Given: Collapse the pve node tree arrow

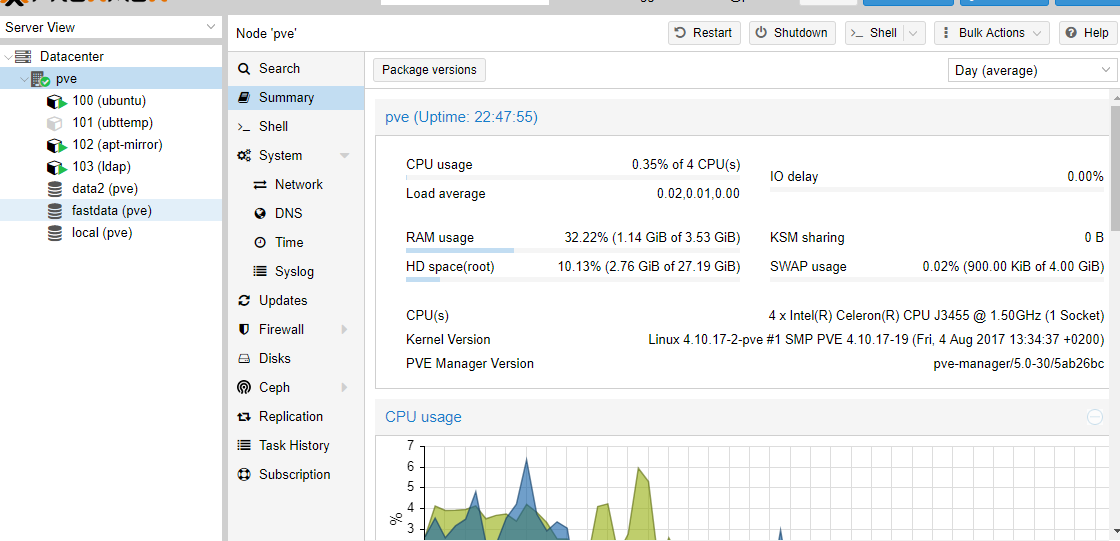Looking at the screenshot, I should [25, 78].
